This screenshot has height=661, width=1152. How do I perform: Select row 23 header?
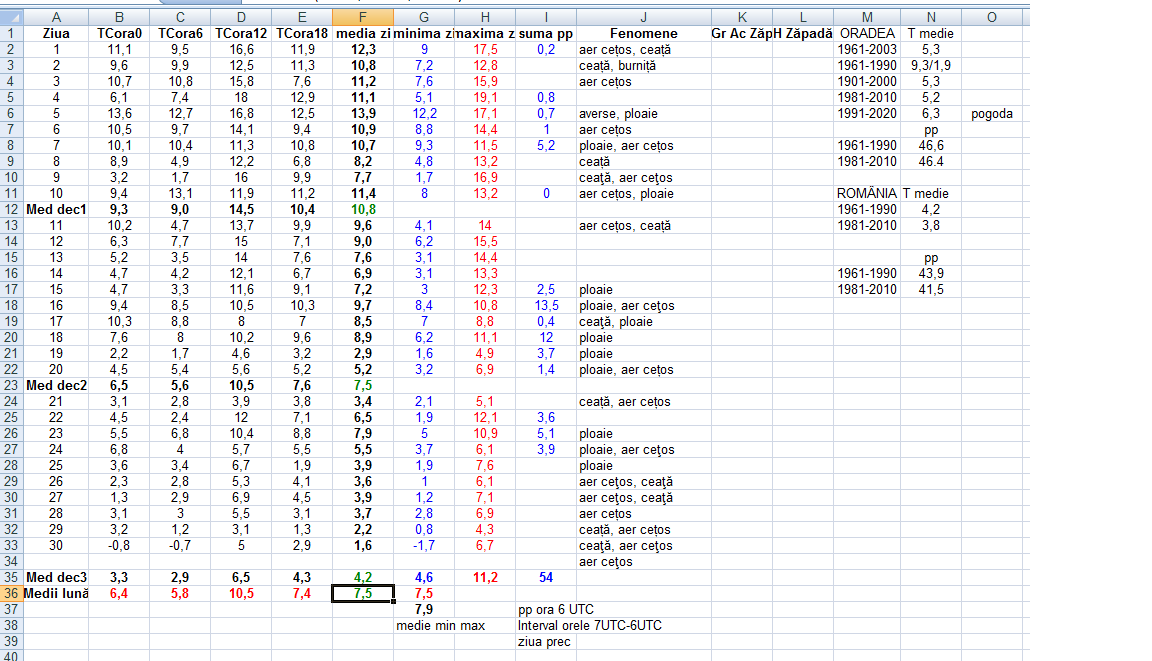click(12, 386)
